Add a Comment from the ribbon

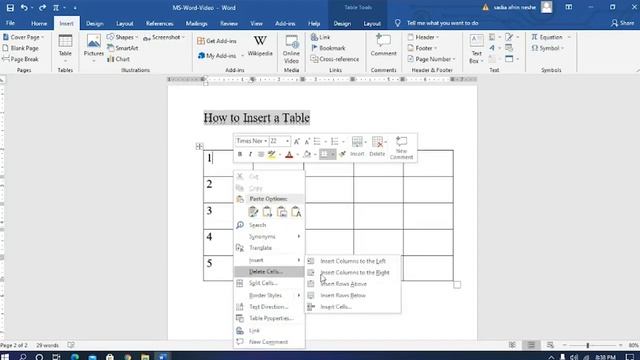pyautogui.click(x=383, y=45)
